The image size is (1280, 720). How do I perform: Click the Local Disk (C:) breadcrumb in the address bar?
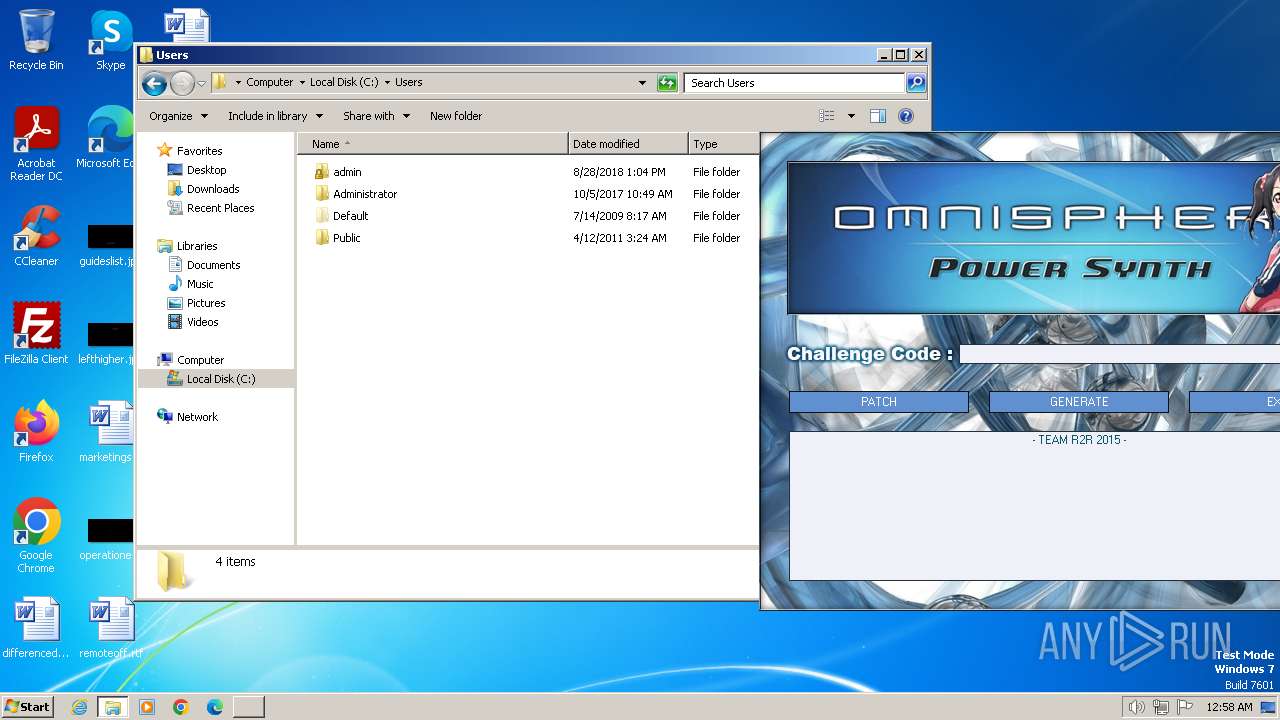[x=345, y=83]
